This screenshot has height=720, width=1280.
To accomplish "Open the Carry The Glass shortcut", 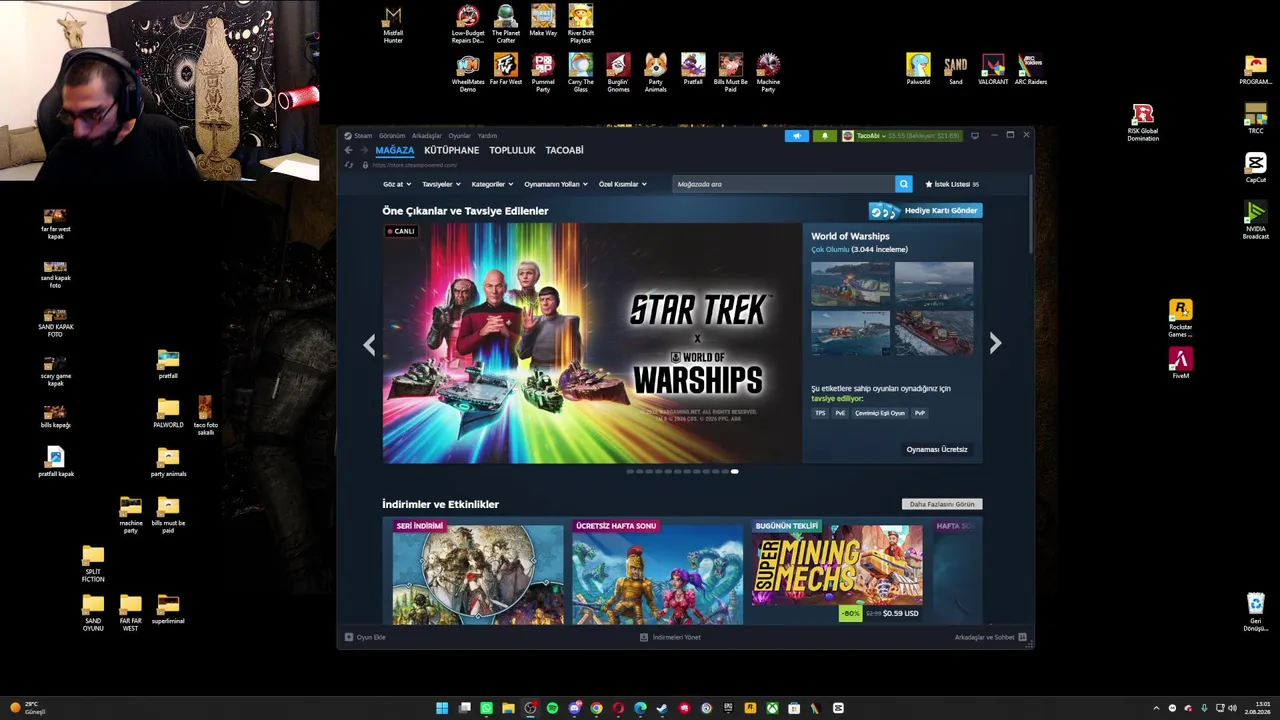I will click(581, 74).
